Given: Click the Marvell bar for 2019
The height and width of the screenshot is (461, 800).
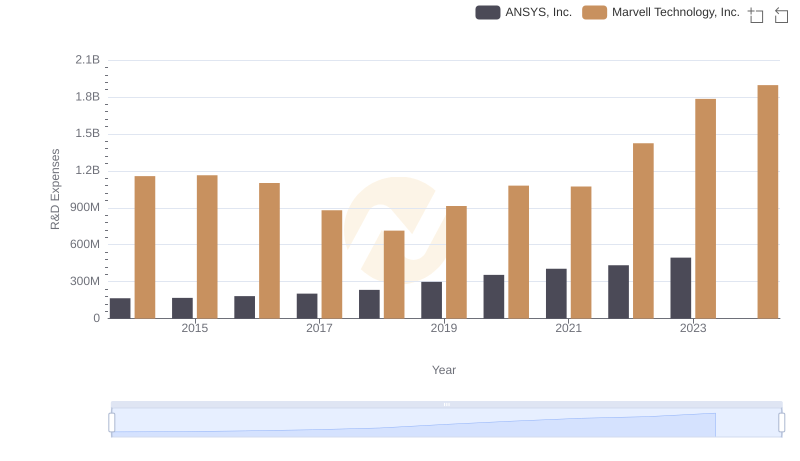Looking at the screenshot, I should (456, 262).
